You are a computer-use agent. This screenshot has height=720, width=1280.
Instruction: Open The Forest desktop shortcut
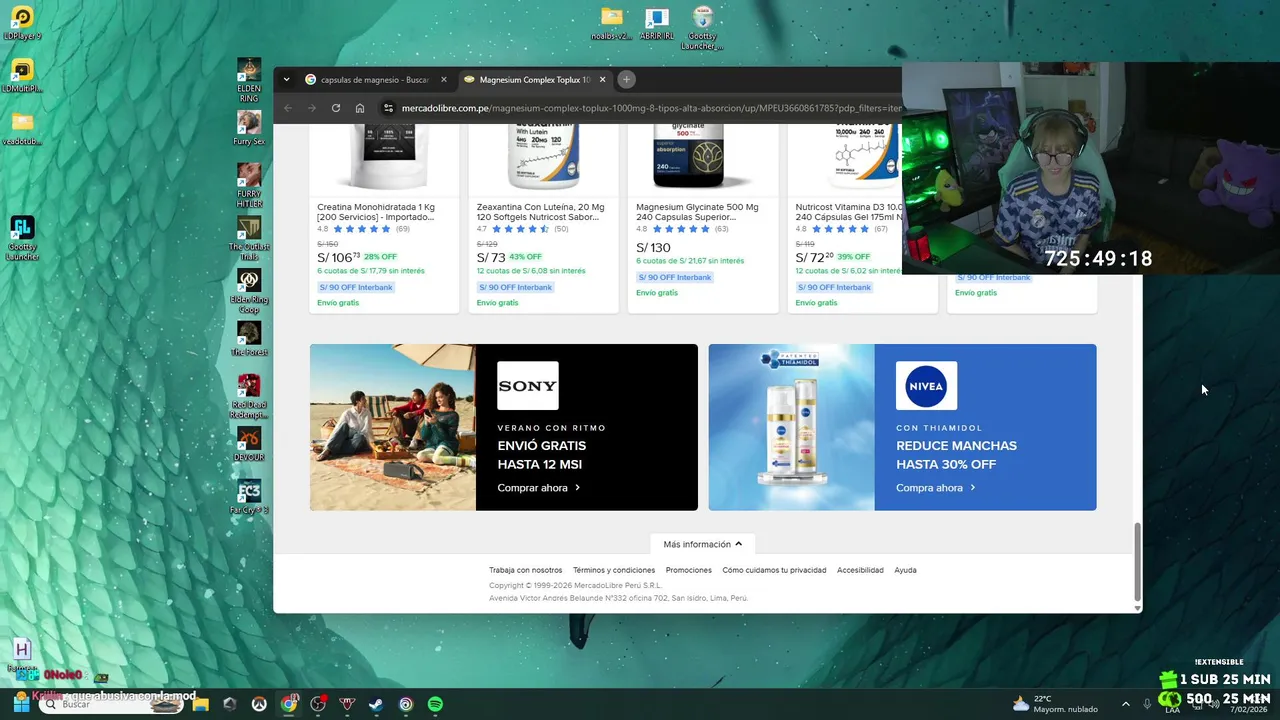click(x=249, y=338)
